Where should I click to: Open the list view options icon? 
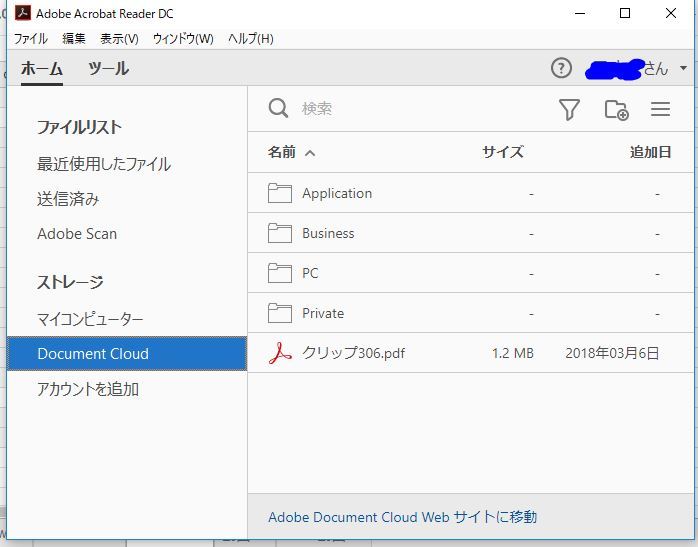[x=660, y=109]
